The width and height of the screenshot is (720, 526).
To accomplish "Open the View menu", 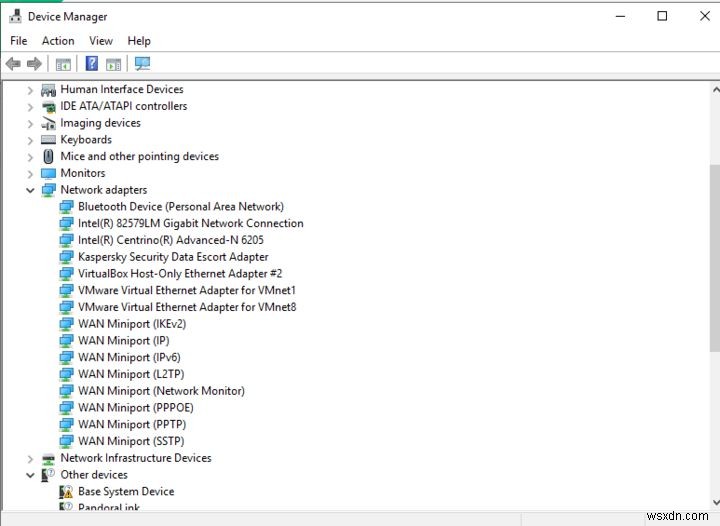I will click(x=101, y=41).
